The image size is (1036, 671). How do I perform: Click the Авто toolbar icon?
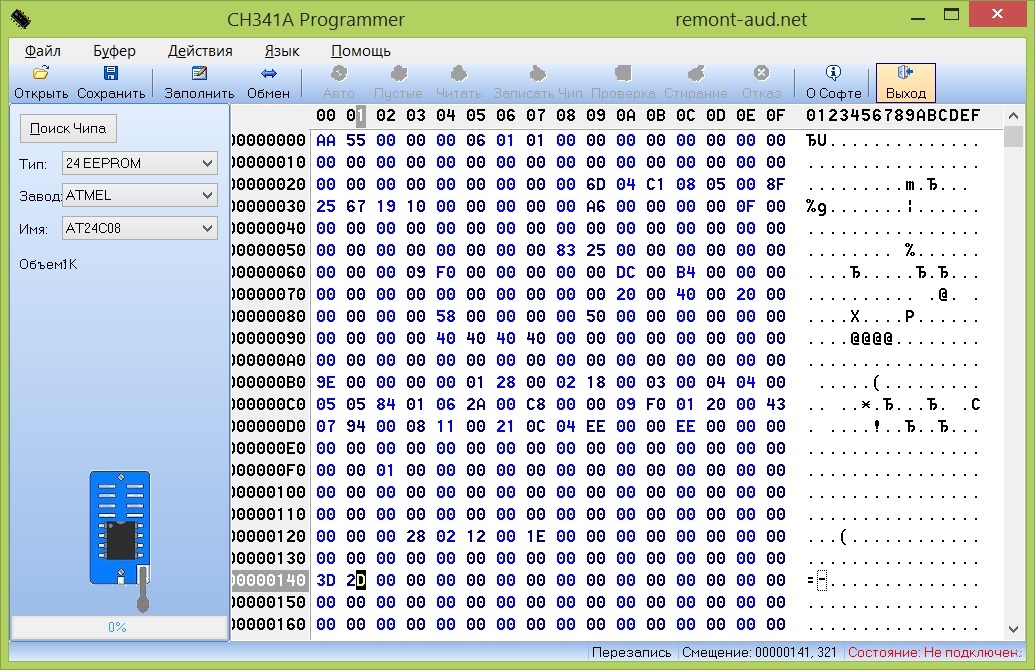pyautogui.click(x=339, y=74)
